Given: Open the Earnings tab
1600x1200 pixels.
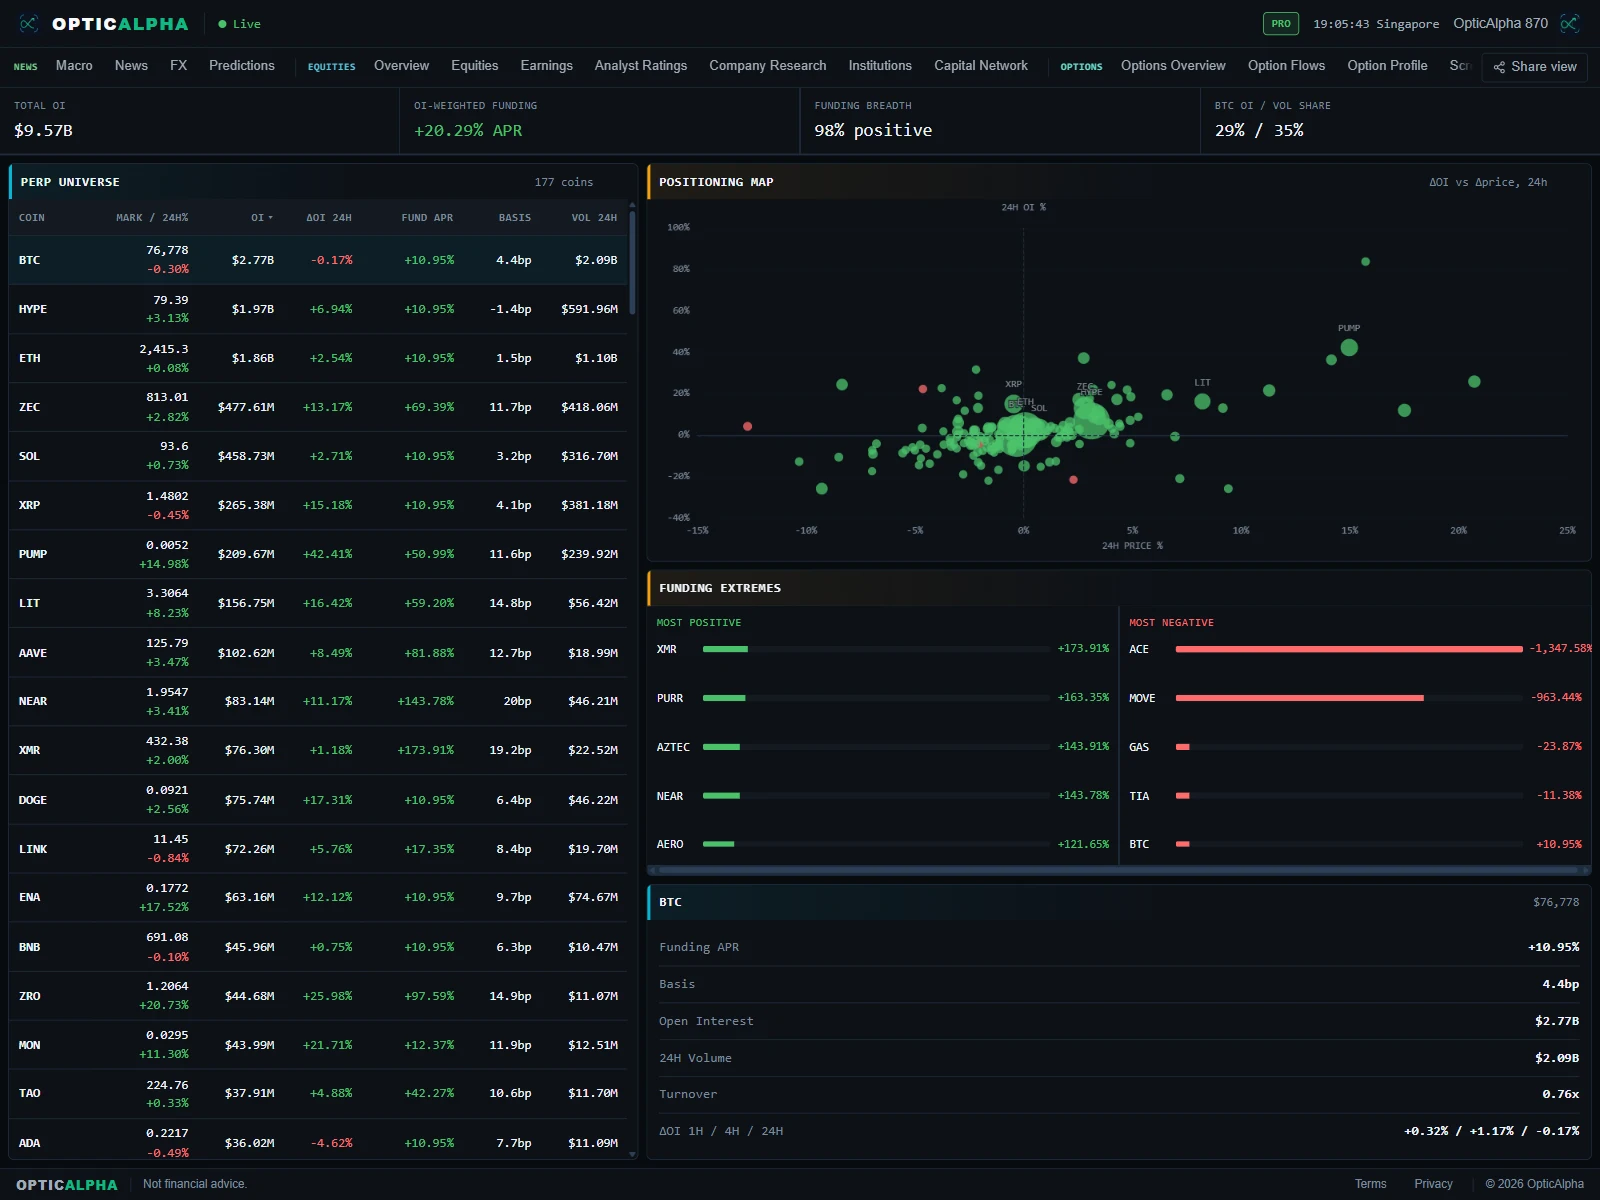Looking at the screenshot, I should point(546,66).
